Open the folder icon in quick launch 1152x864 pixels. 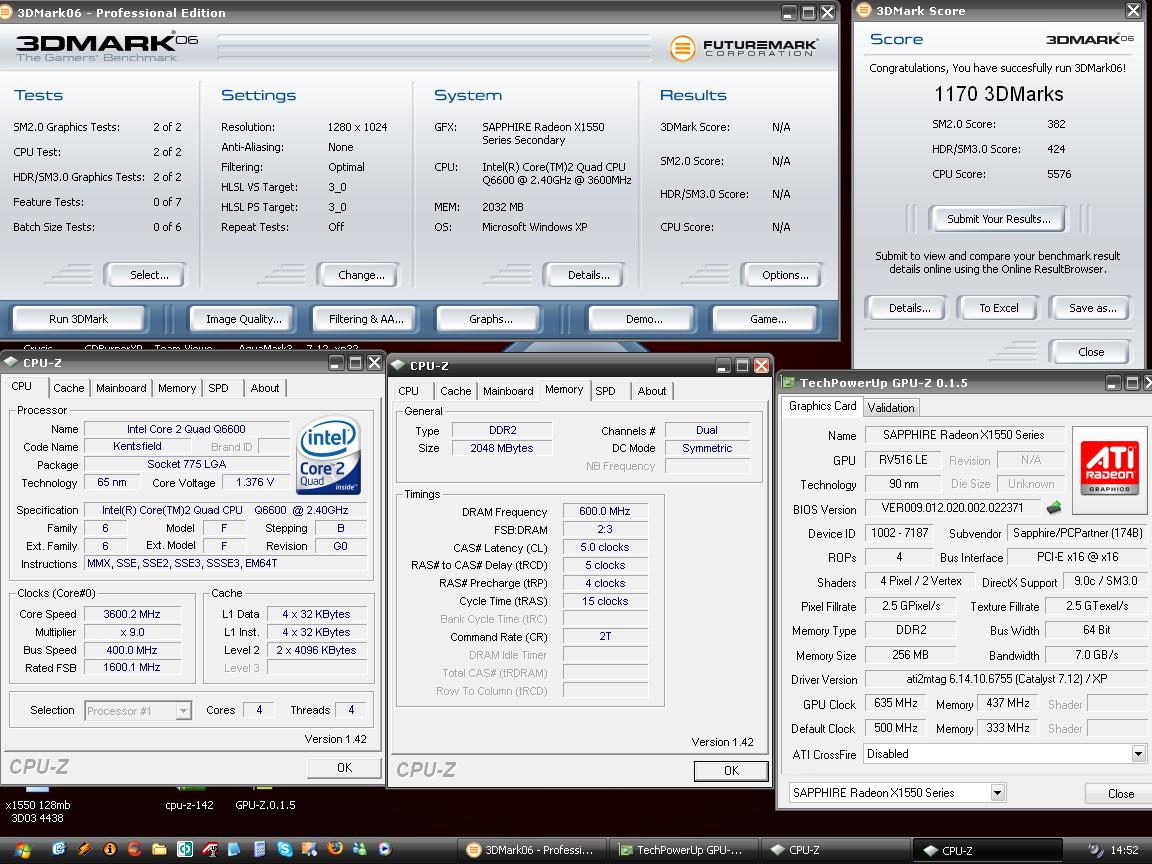(x=159, y=849)
